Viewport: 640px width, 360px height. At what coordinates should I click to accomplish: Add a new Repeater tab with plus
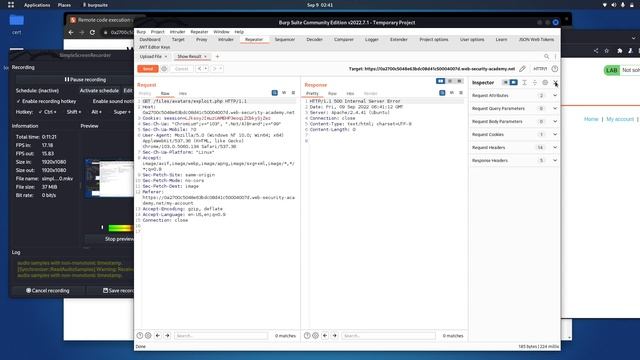(x=217, y=56)
